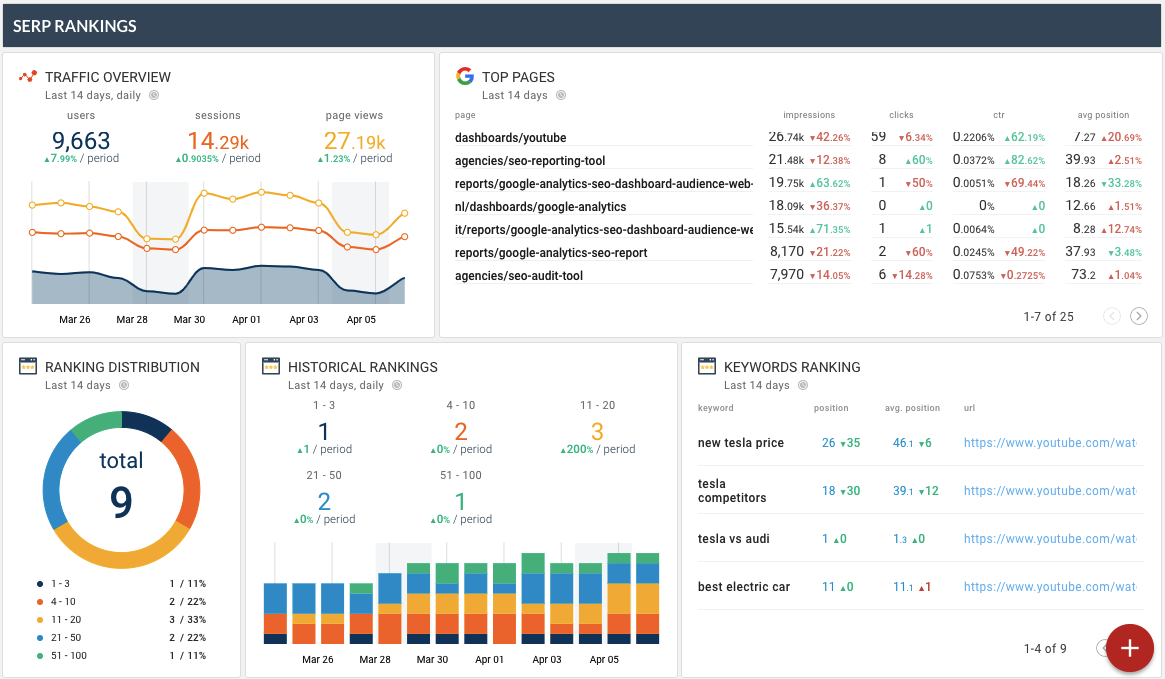This screenshot has width=1165, height=679.
Task: Sort Top Pages by clicks column
Action: tap(901, 115)
